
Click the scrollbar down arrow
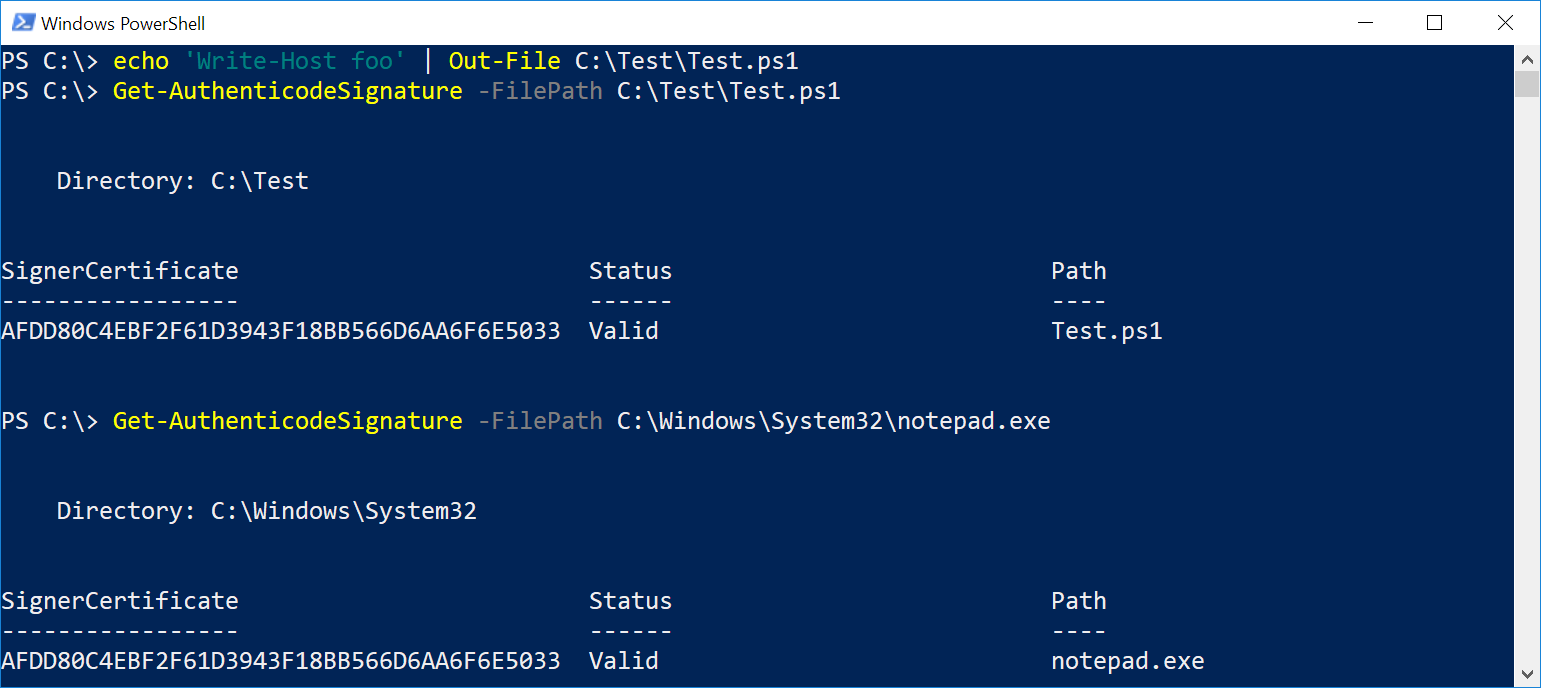point(1527,672)
